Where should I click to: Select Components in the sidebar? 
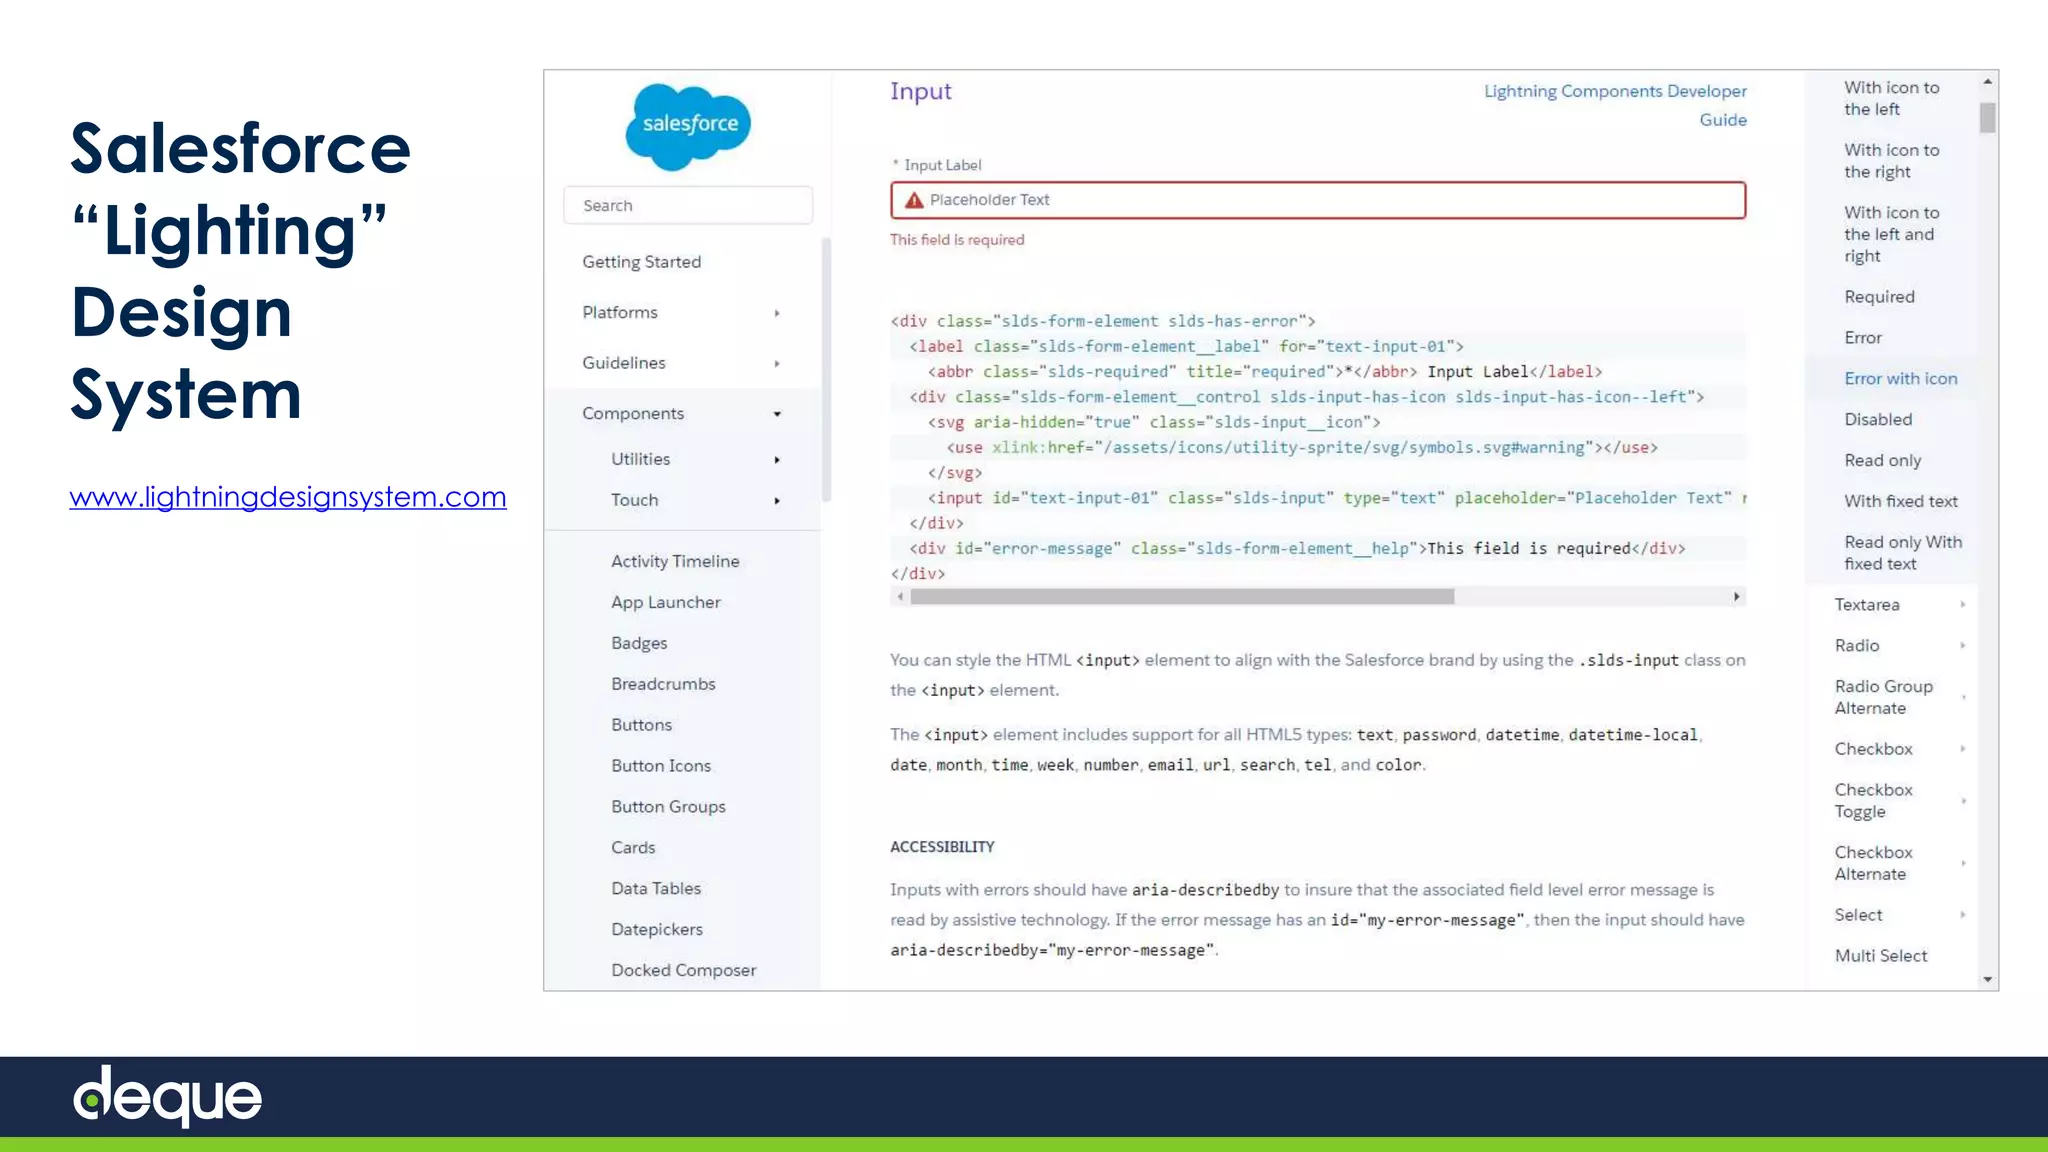(633, 413)
